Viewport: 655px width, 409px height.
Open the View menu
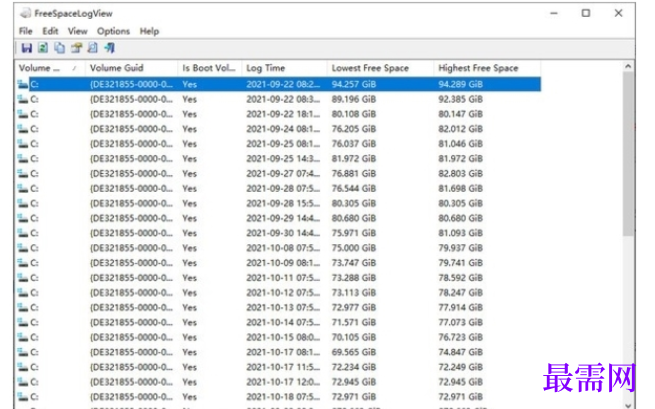78,31
